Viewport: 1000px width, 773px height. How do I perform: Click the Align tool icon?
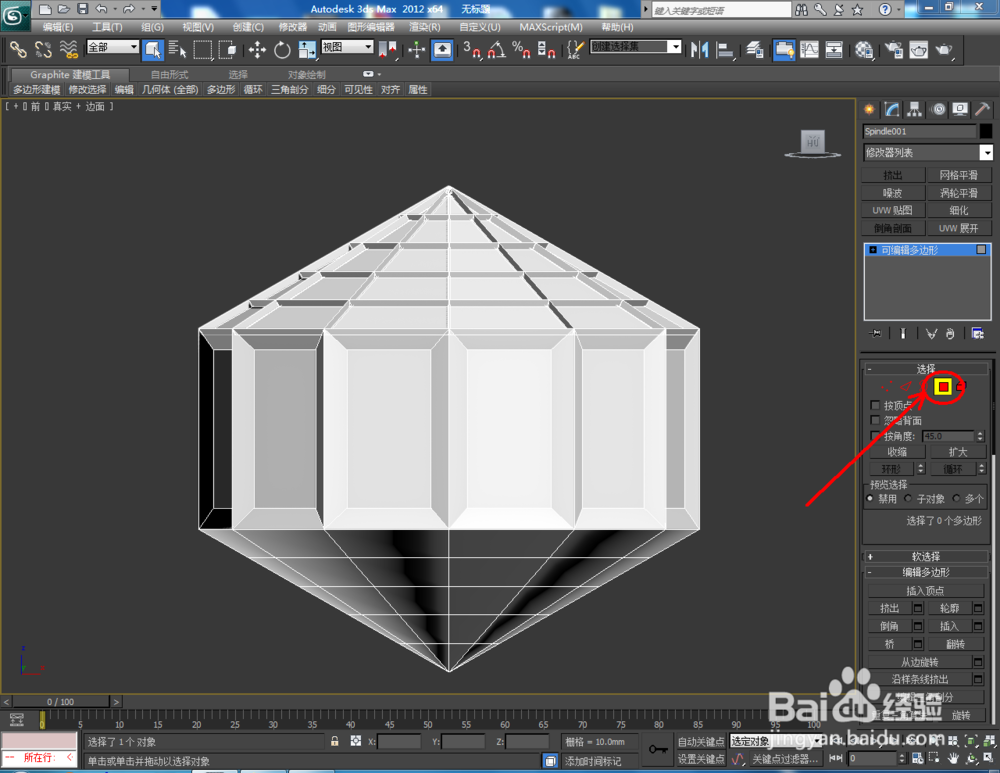tap(724, 49)
